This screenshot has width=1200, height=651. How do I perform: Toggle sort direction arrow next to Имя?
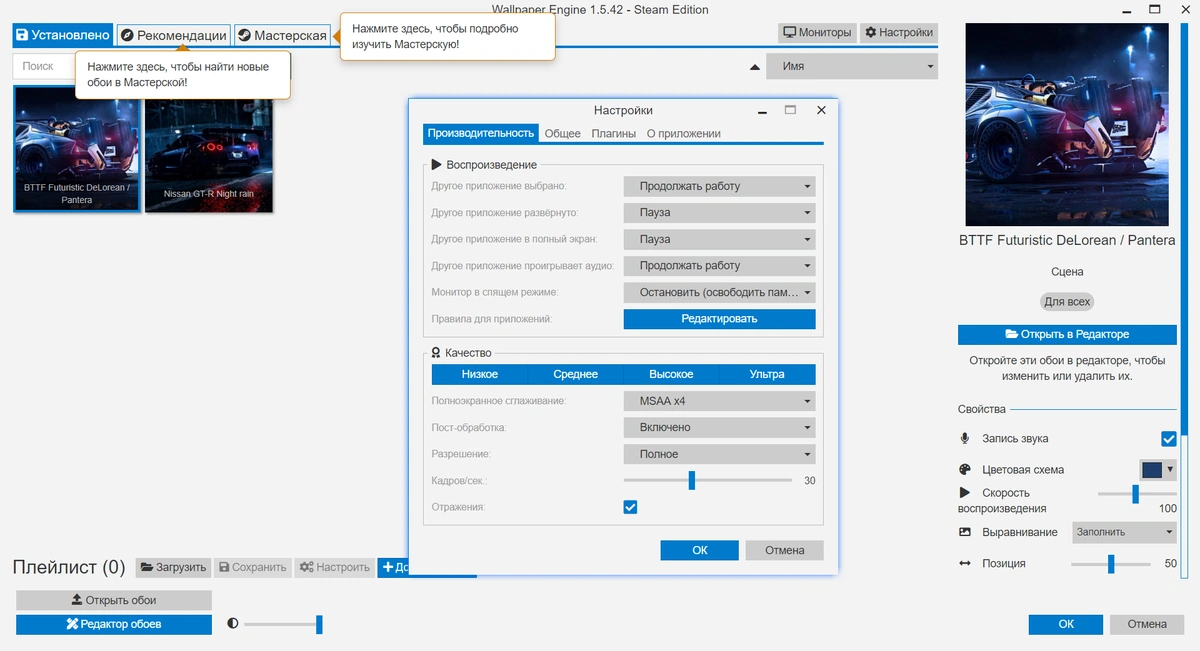pyautogui.click(x=755, y=67)
